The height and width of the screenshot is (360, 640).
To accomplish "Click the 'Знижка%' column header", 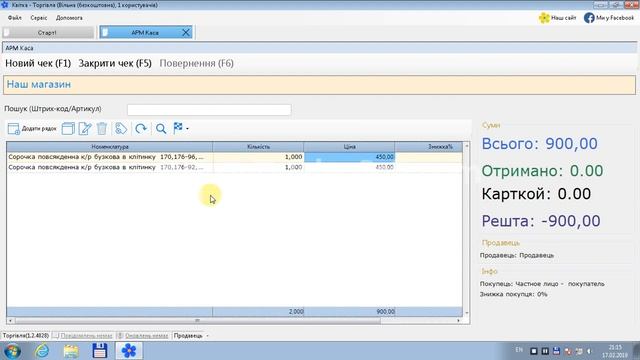I will point(429,147).
